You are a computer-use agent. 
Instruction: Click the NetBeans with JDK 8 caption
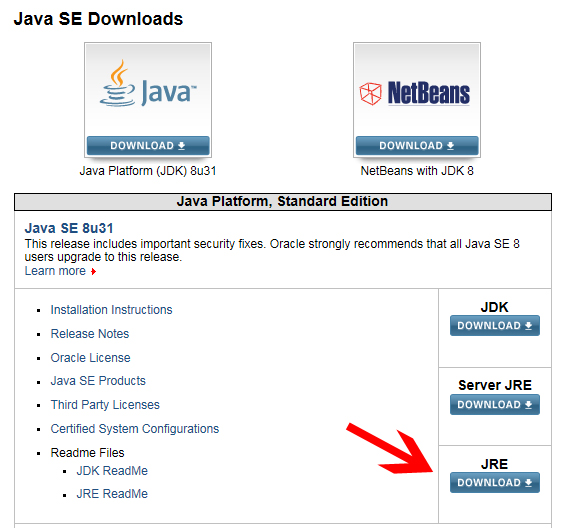pyautogui.click(x=417, y=171)
